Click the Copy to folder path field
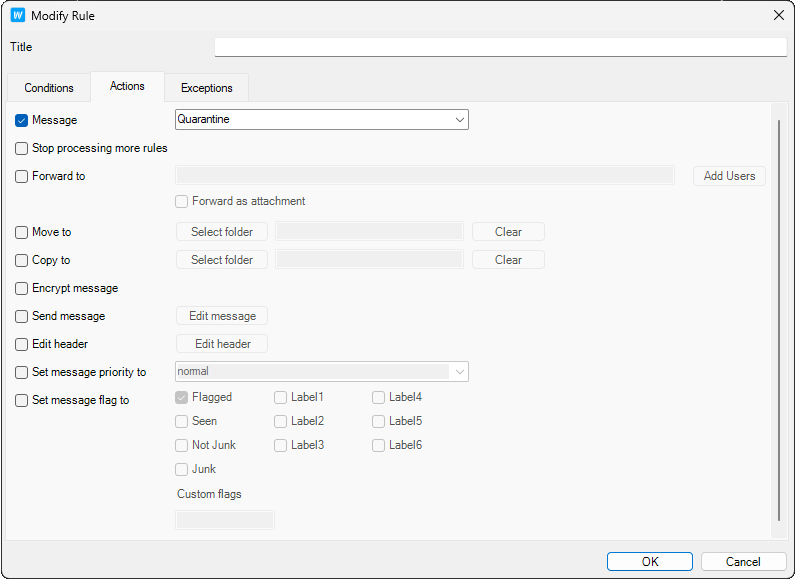The height and width of the screenshot is (579, 796). point(370,260)
